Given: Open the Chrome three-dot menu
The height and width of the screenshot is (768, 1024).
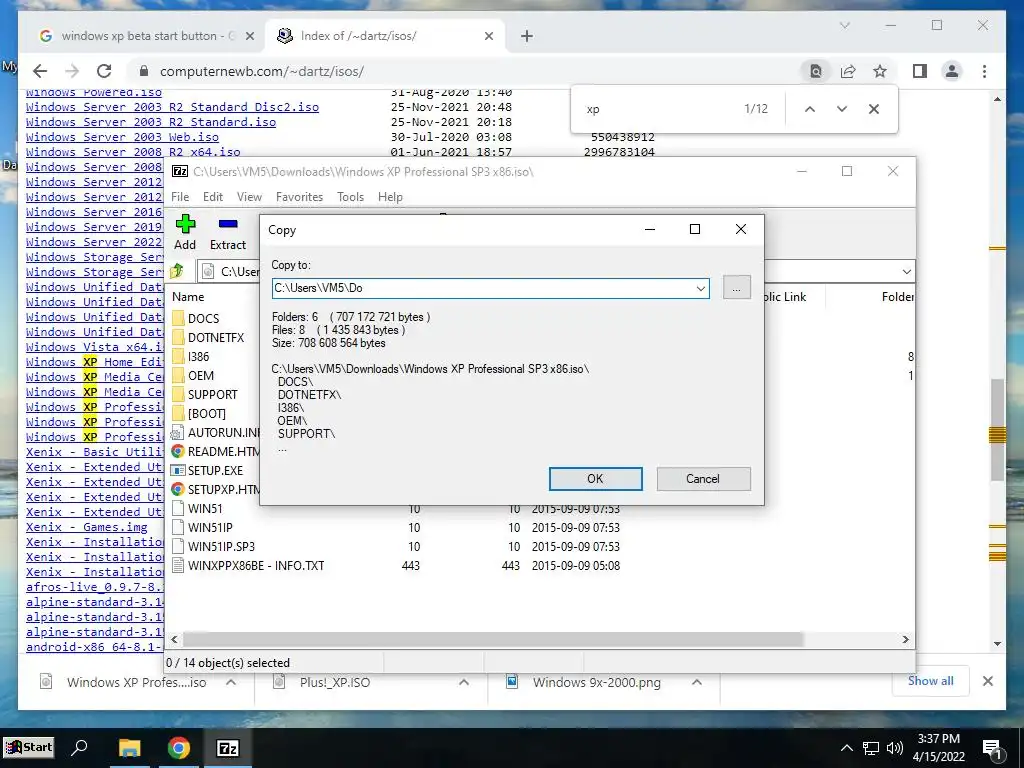Looking at the screenshot, I should pyautogui.click(x=984, y=71).
